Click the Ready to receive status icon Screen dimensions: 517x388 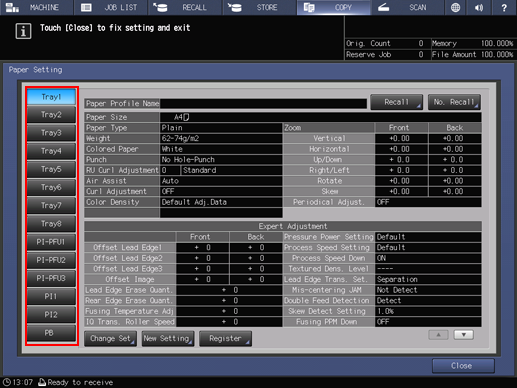coord(42,382)
